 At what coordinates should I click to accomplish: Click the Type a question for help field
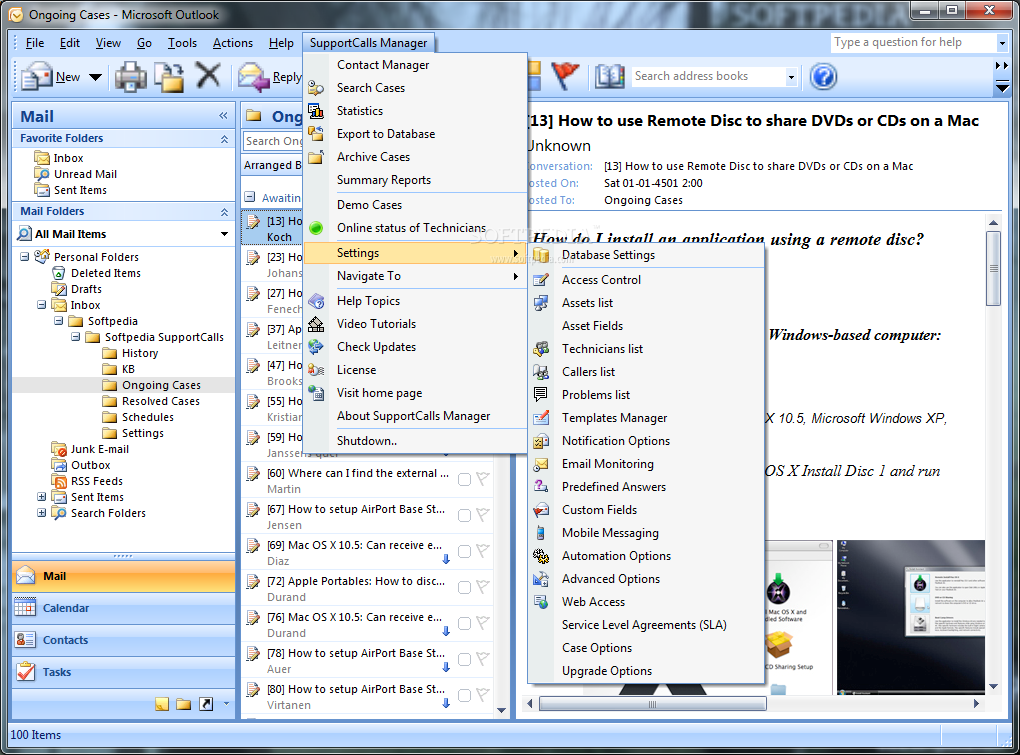(x=913, y=43)
